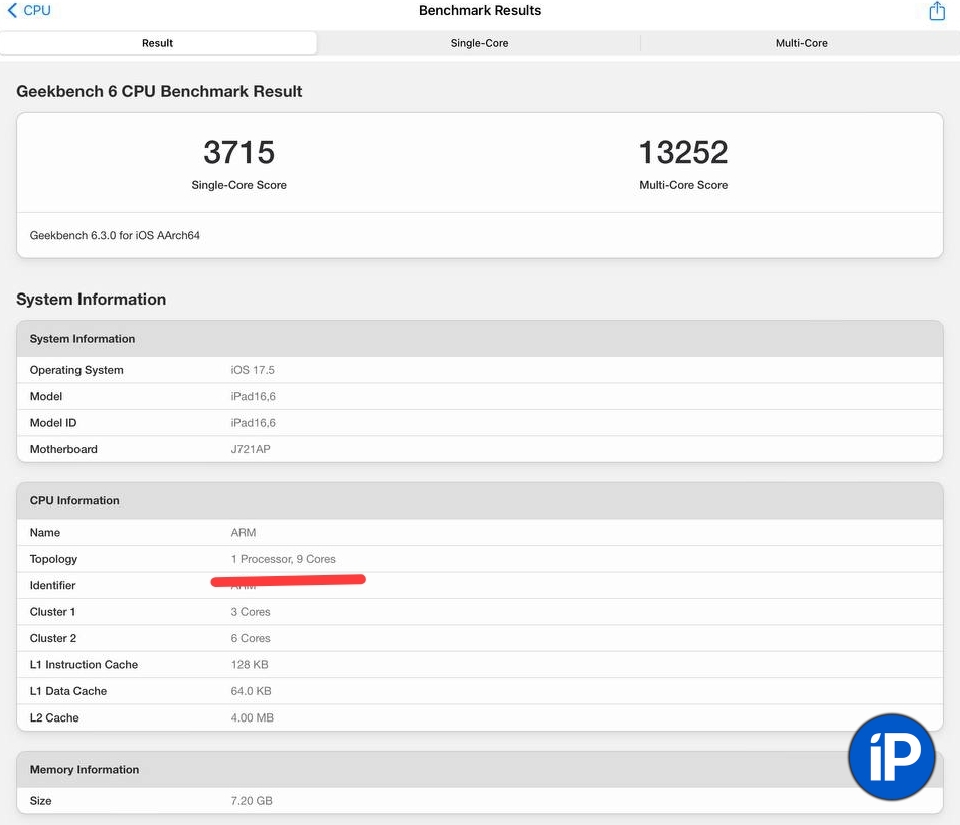This screenshot has width=960, height=825.
Task: Tap the Cluster 1 row with 3 Cores
Action: pos(479,612)
